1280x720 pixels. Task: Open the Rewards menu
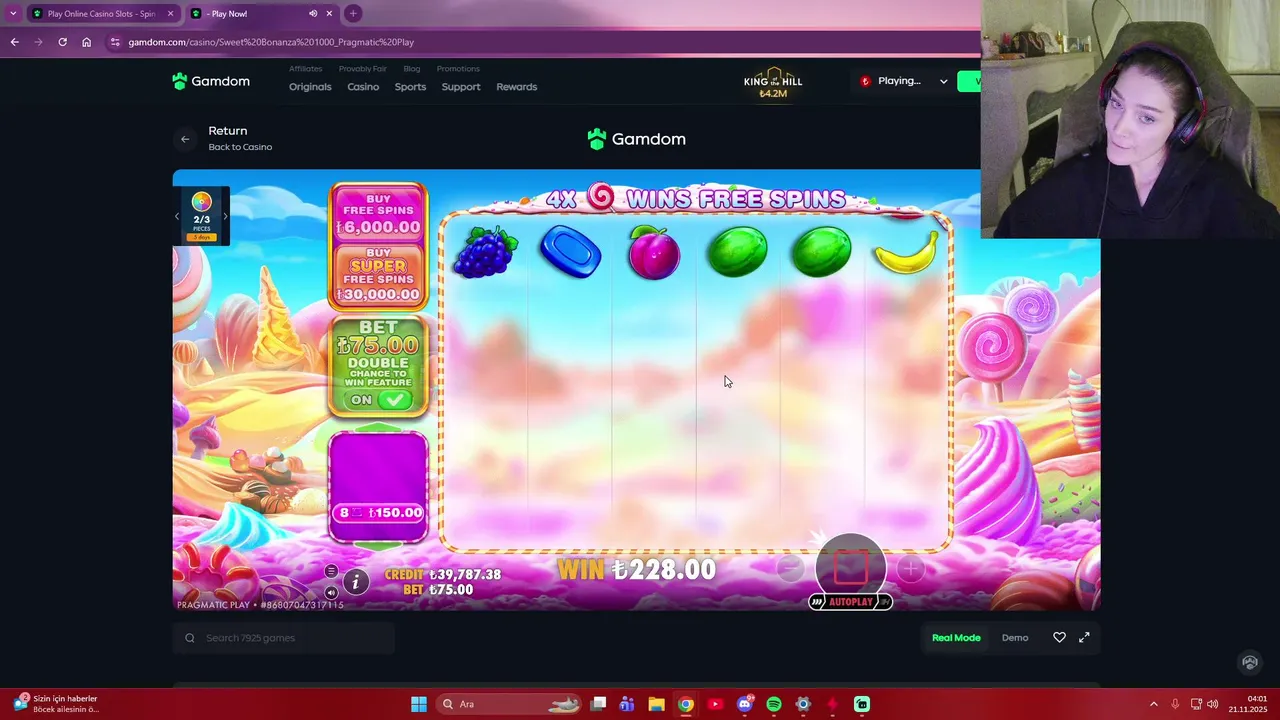coord(517,87)
